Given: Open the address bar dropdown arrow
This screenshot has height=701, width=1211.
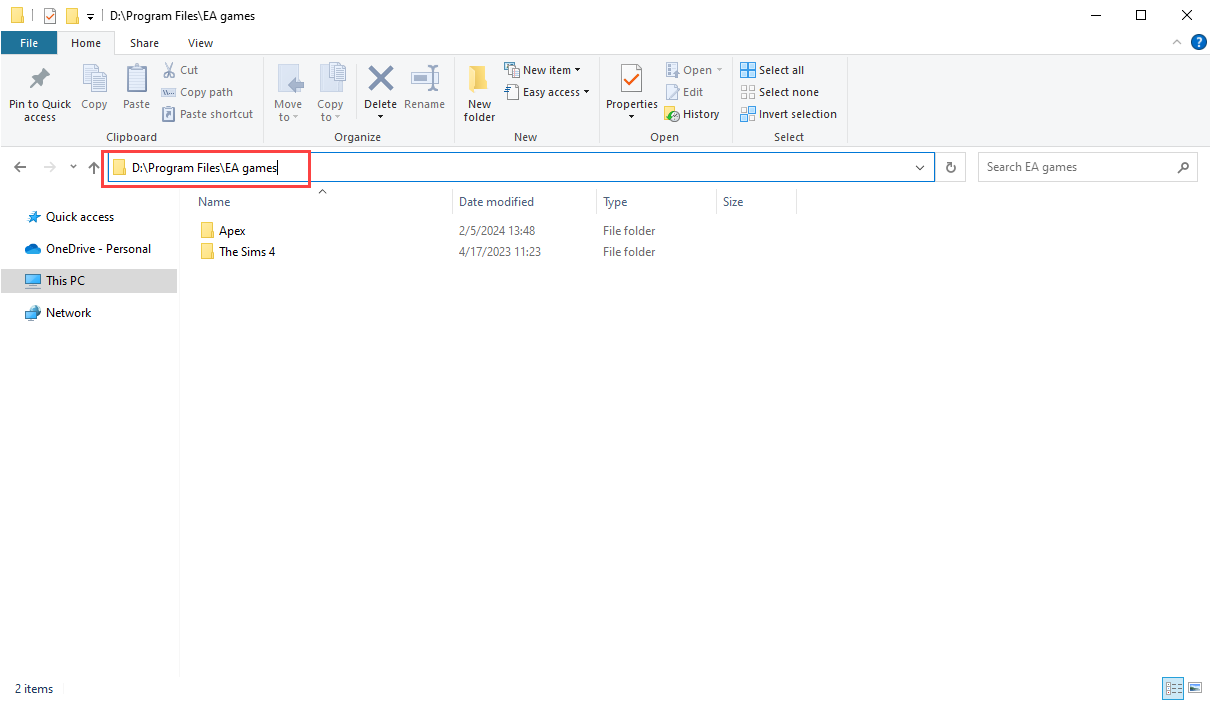Looking at the screenshot, I should (919, 167).
